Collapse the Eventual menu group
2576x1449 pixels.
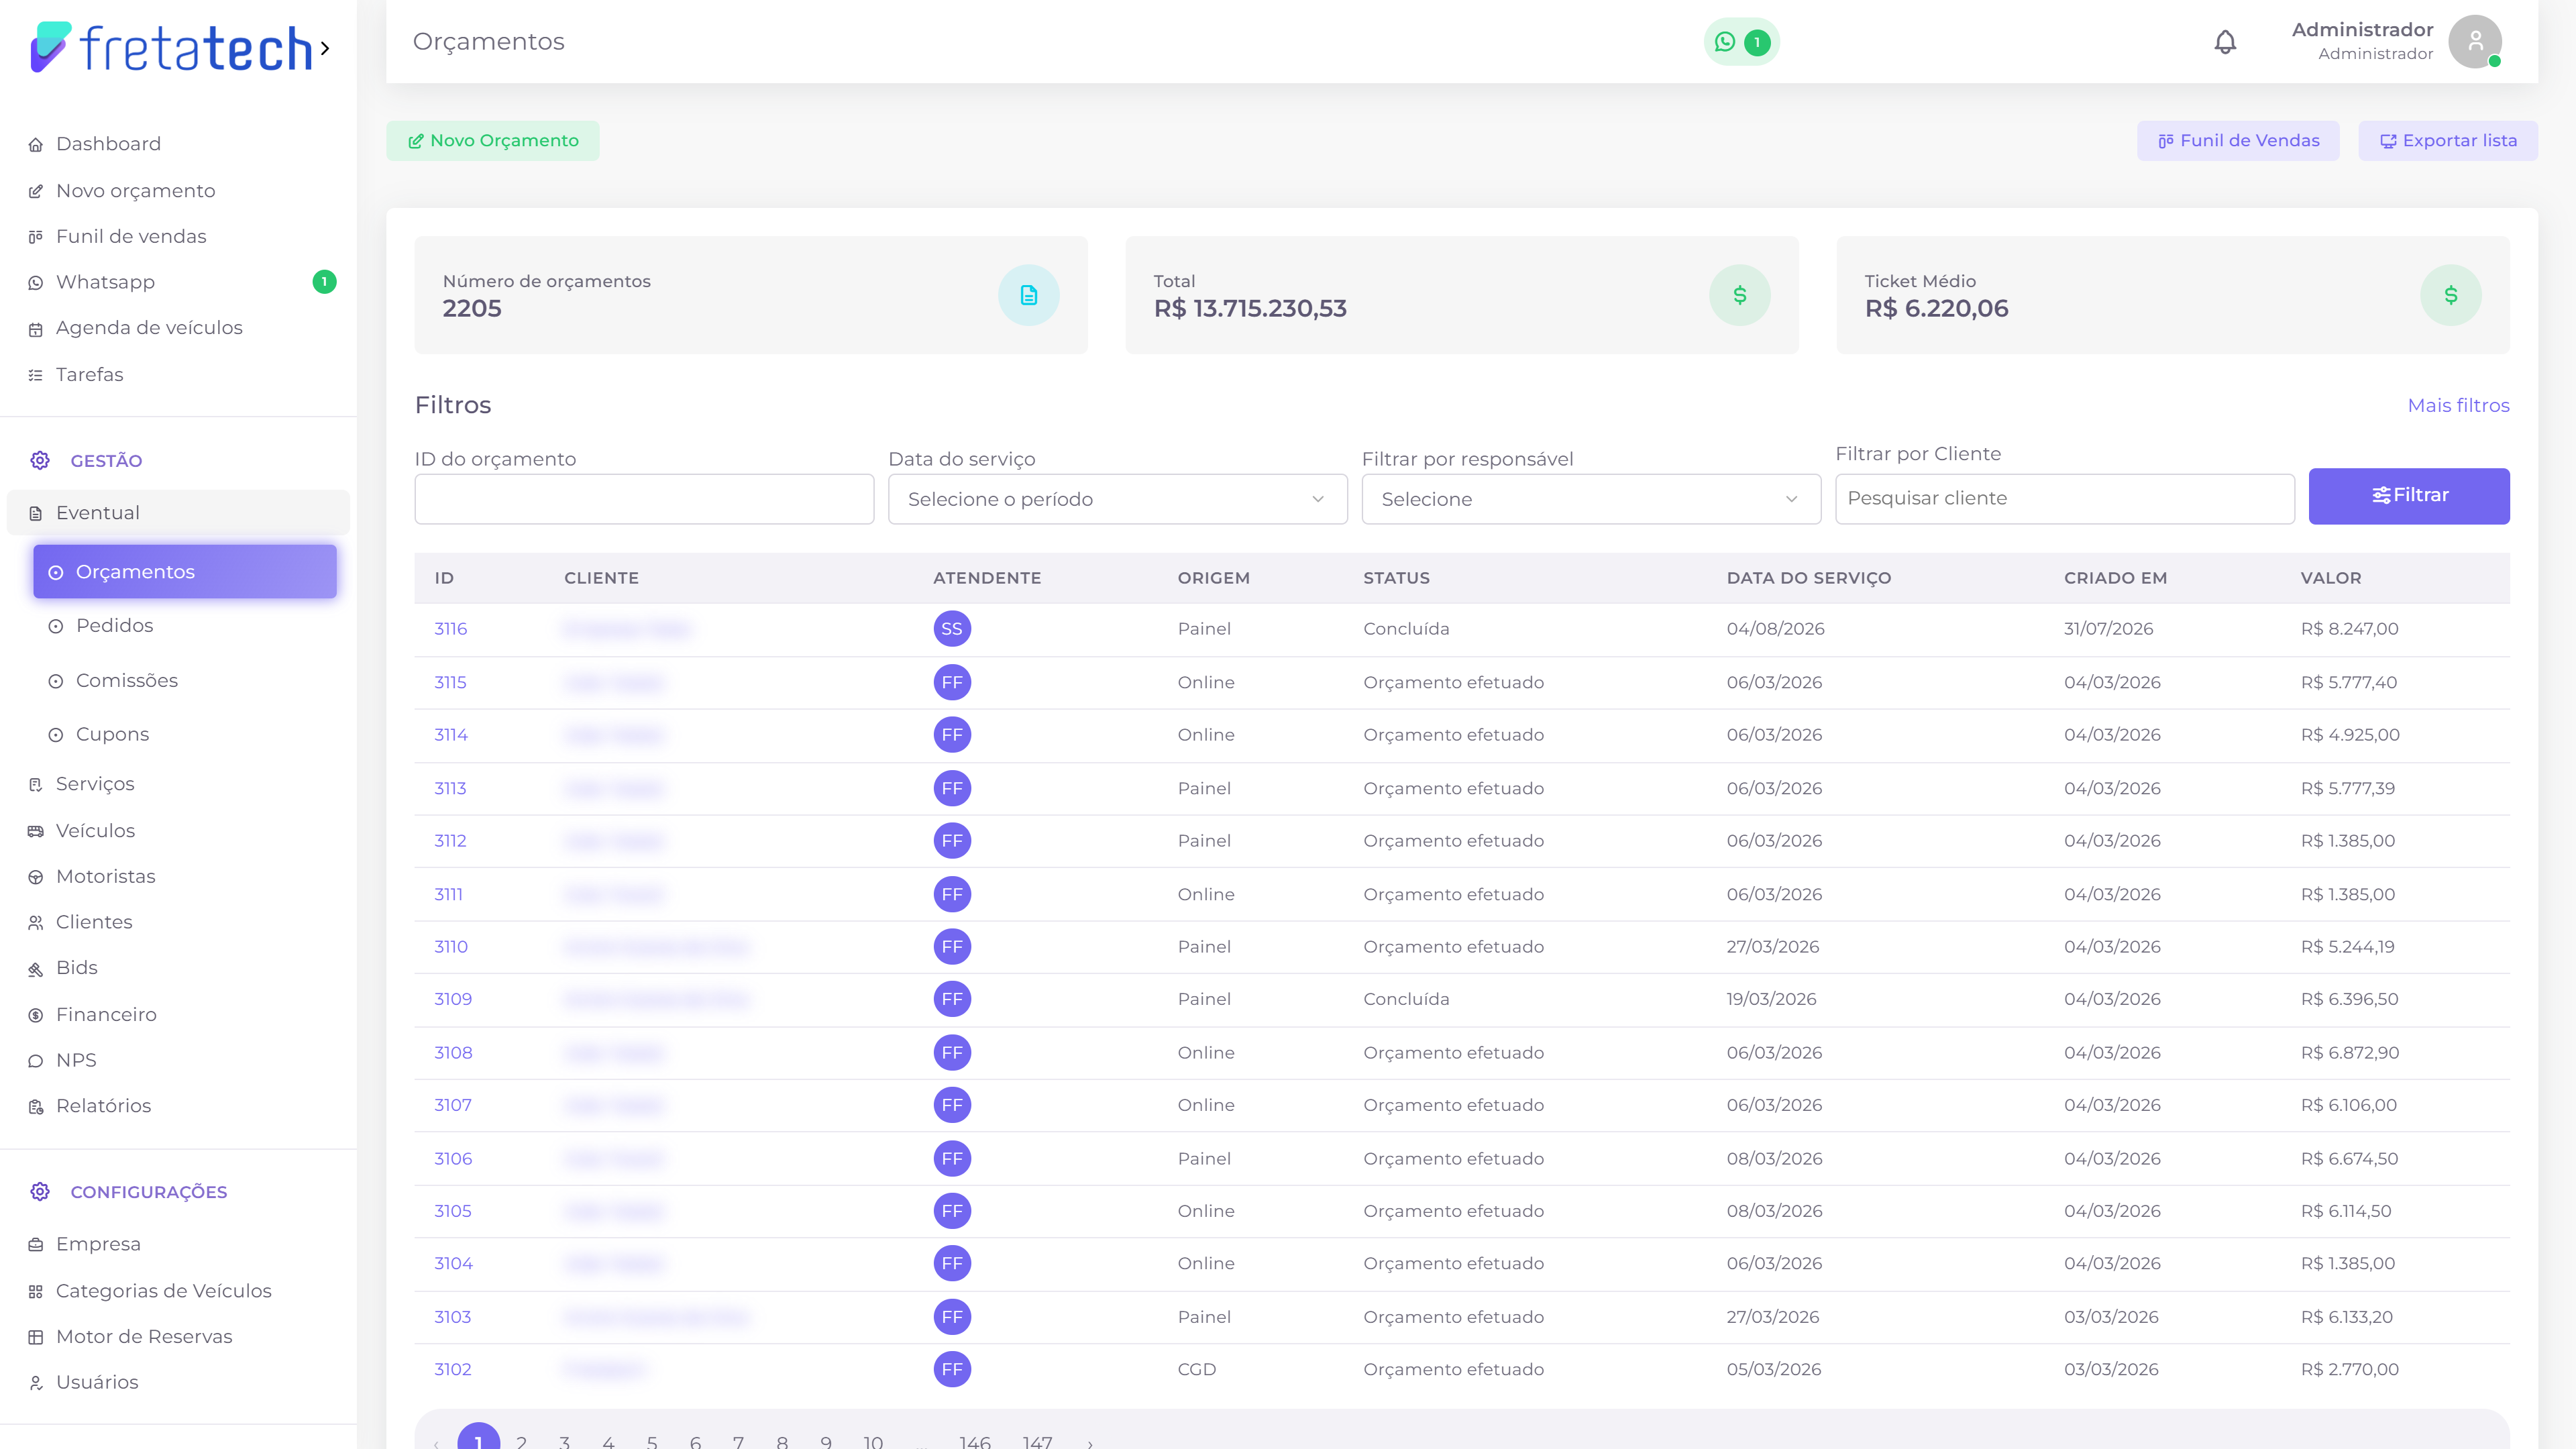coord(178,512)
